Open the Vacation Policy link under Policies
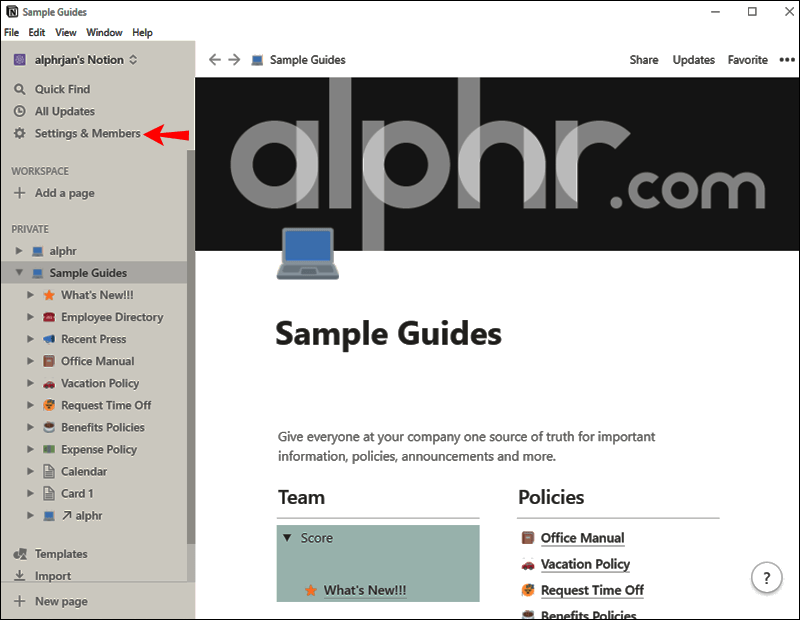800x620 pixels. [x=585, y=564]
